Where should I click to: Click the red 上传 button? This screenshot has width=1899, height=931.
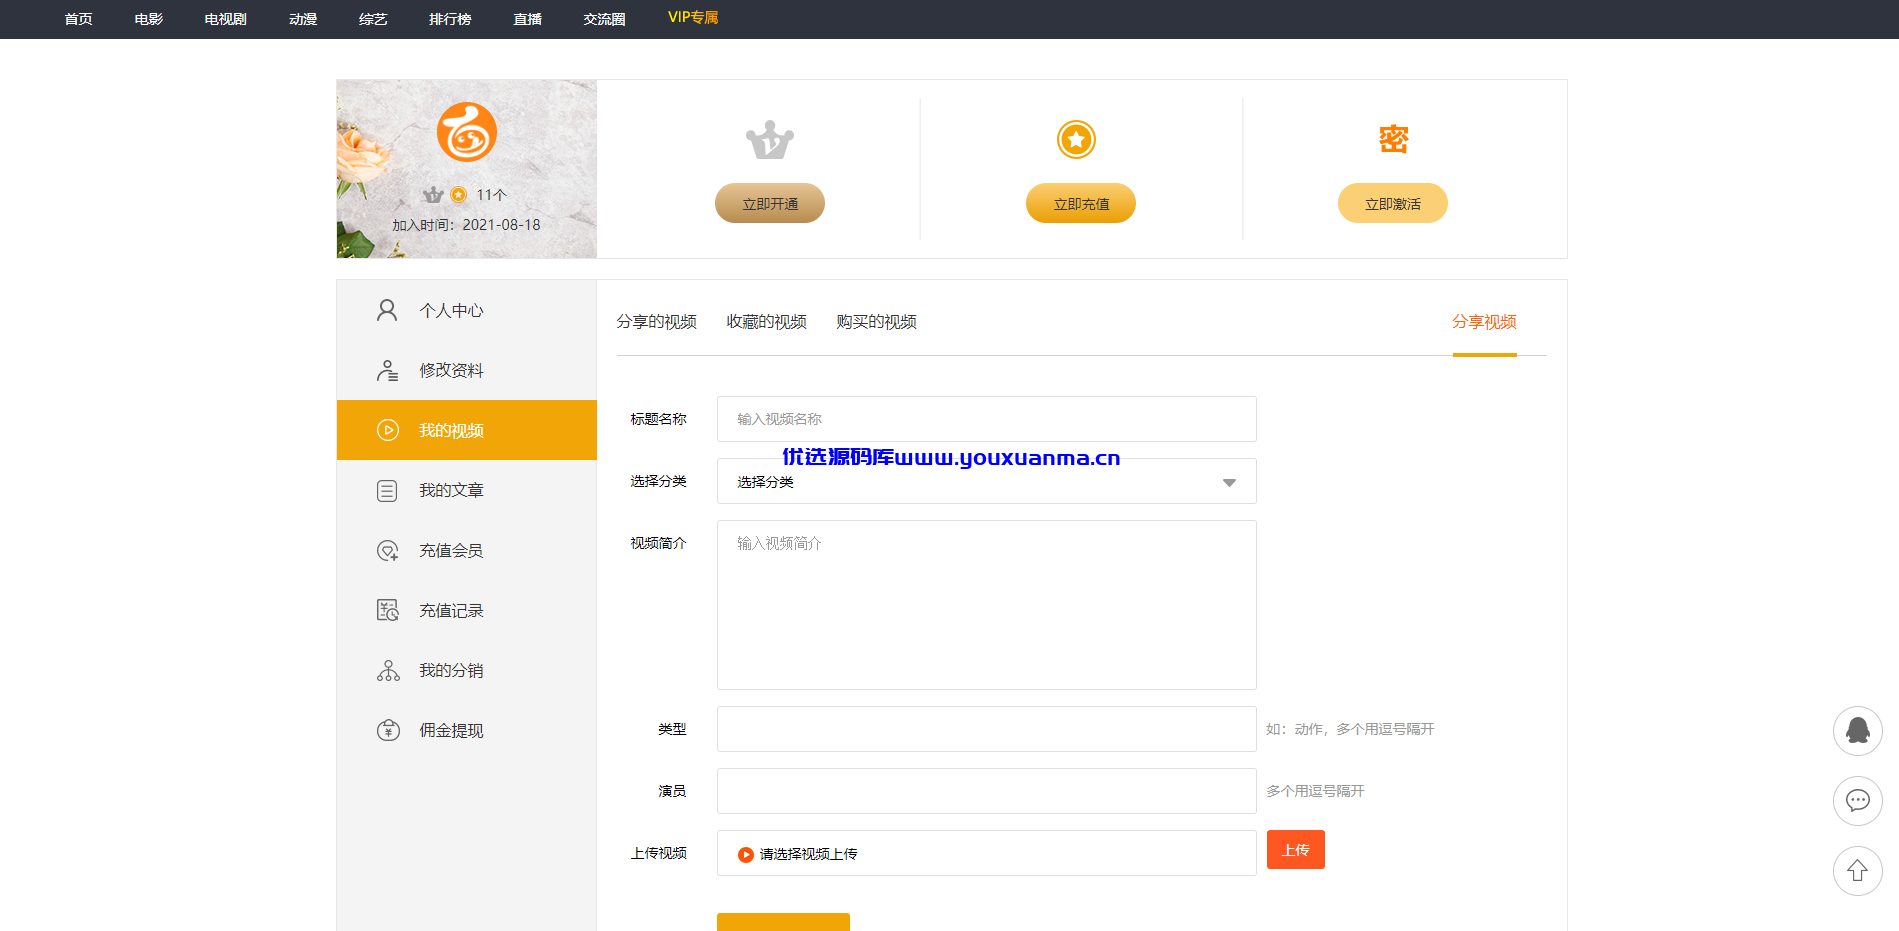tap(1295, 850)
